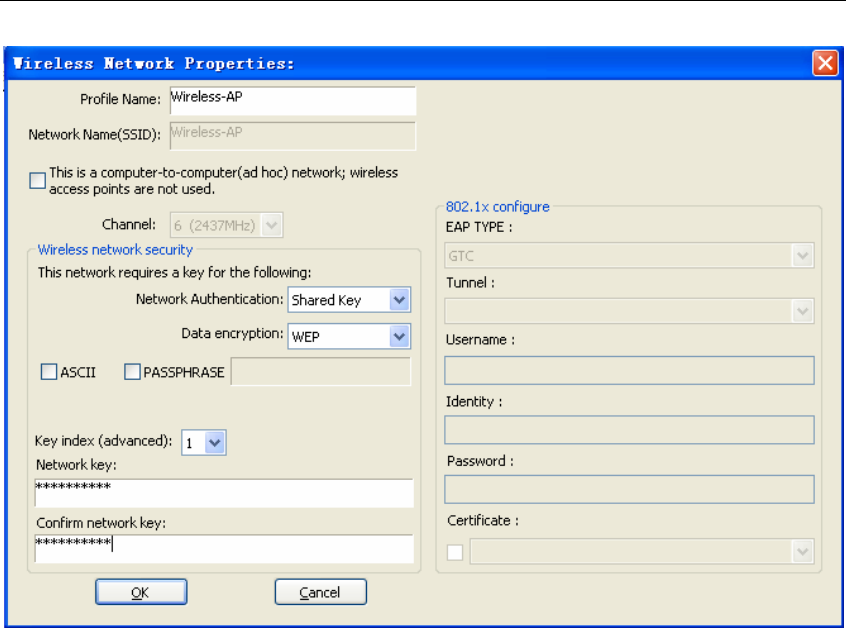Enable the computer-to-computer (ad hoc) network checkbox

[38, 181]
